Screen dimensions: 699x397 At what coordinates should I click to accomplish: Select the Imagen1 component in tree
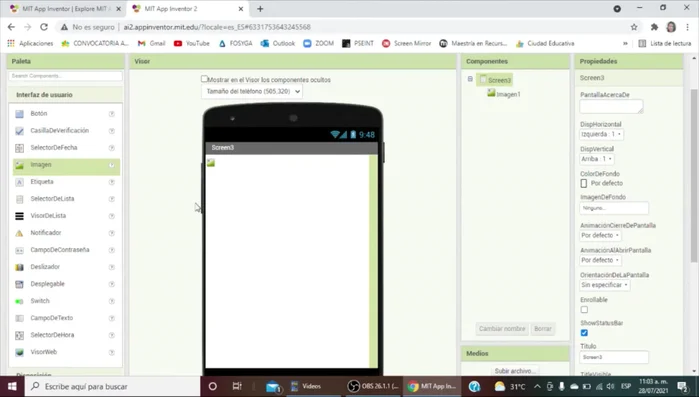tap(504, 94)
